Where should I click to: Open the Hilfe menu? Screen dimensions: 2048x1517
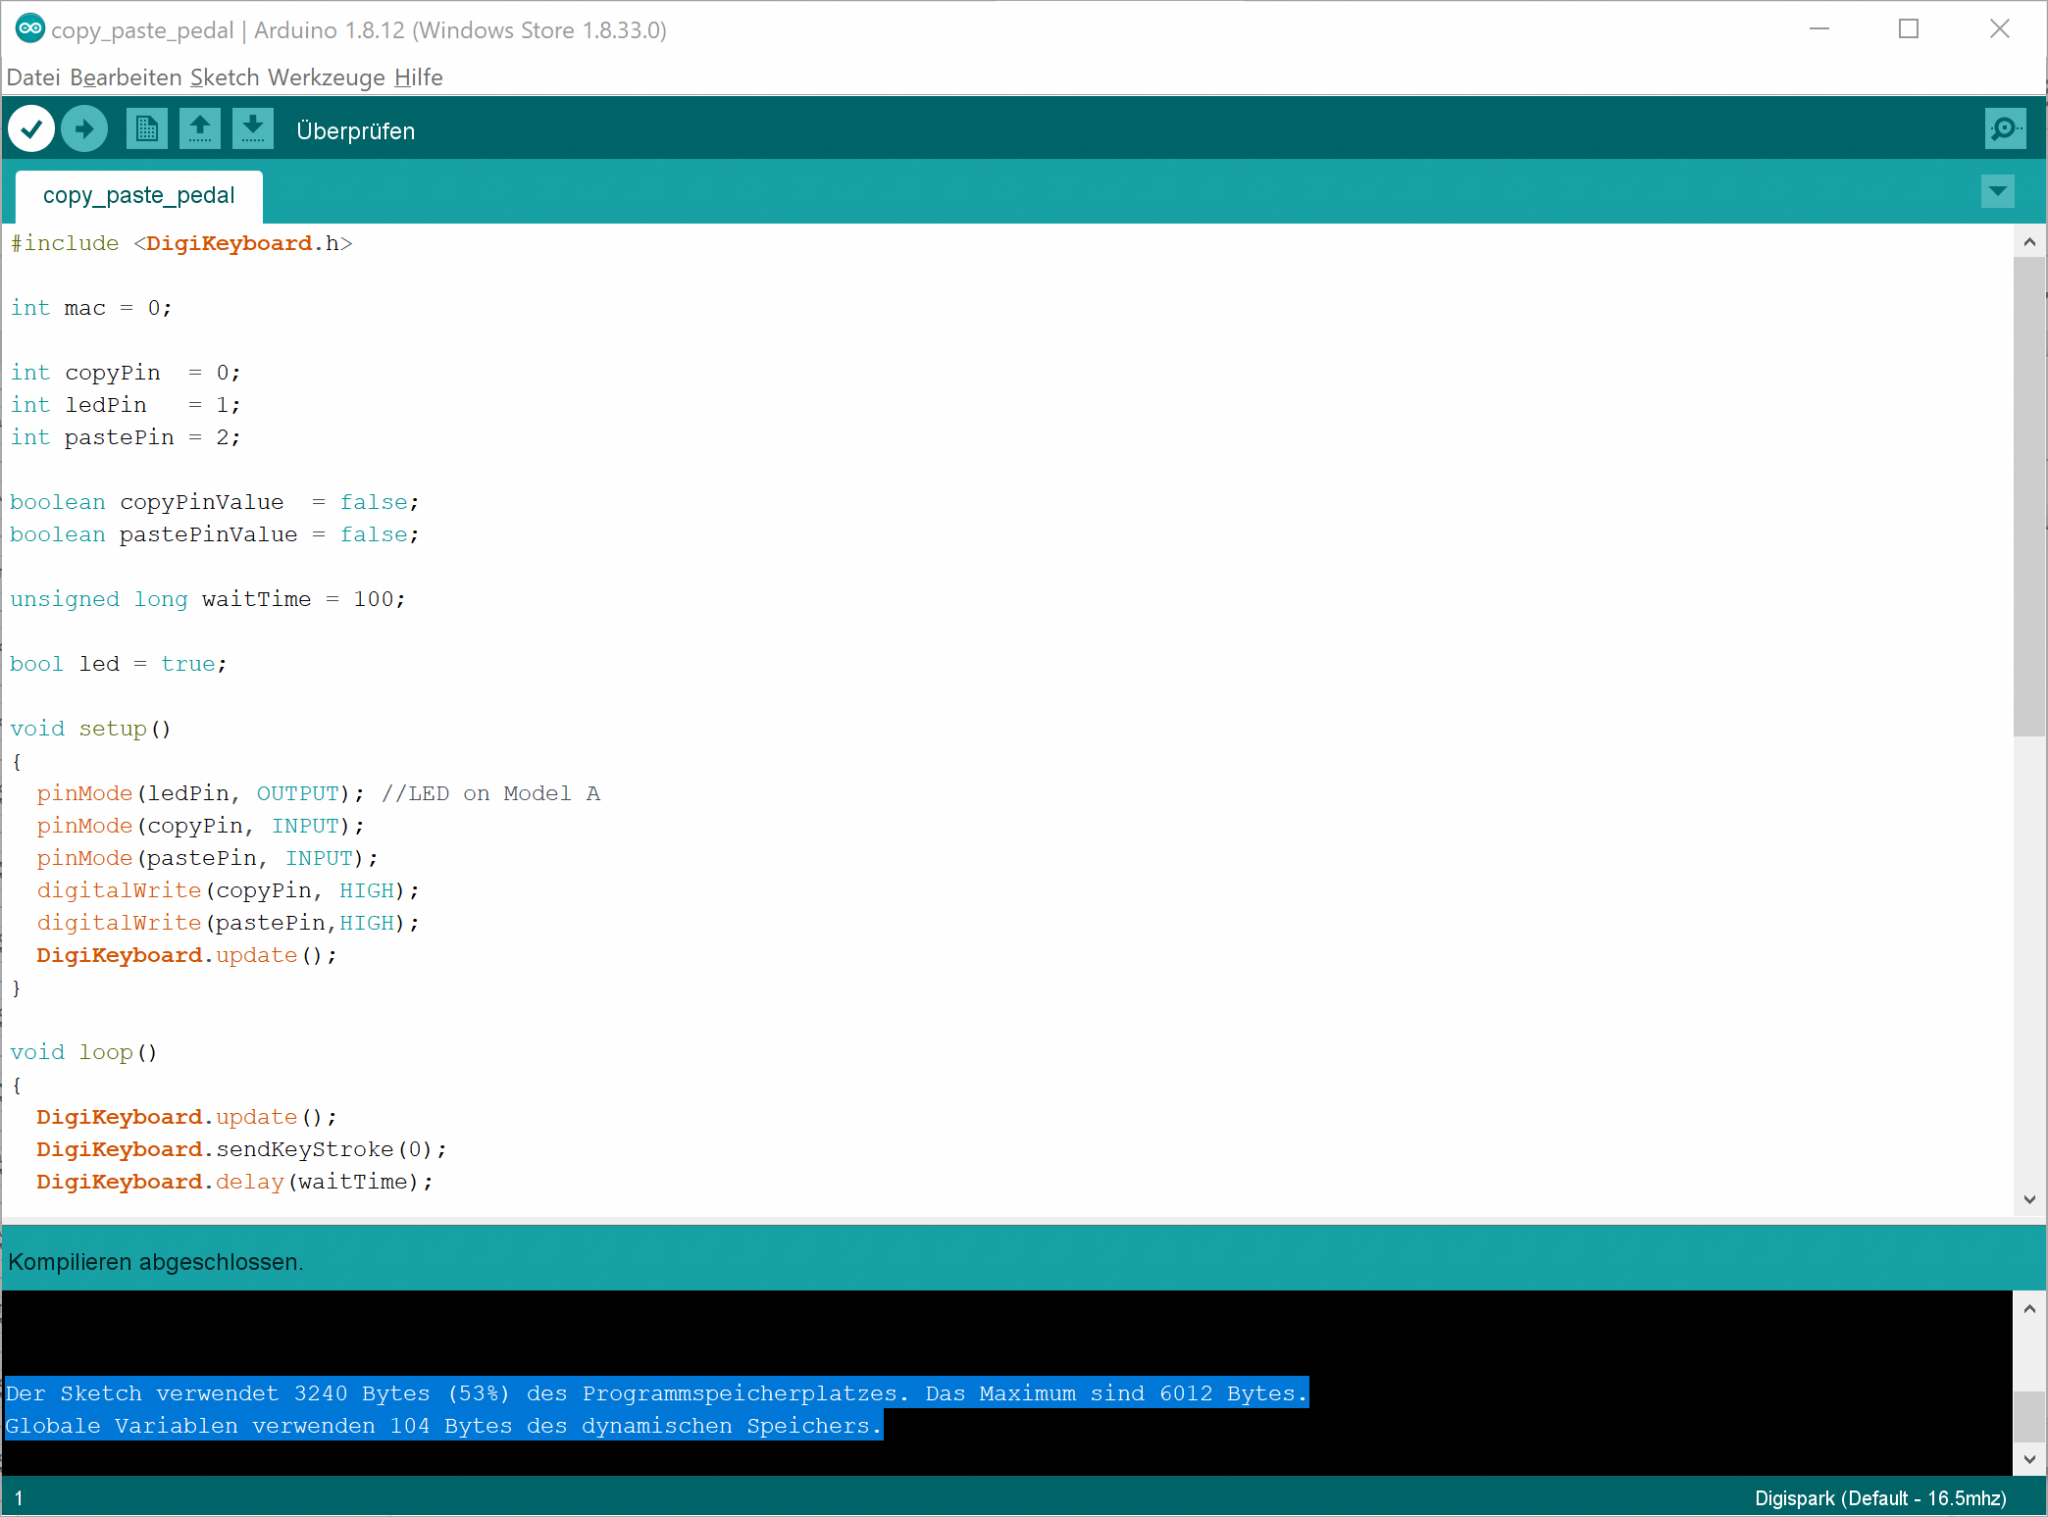pyautogui.click(x=419, y=77)
